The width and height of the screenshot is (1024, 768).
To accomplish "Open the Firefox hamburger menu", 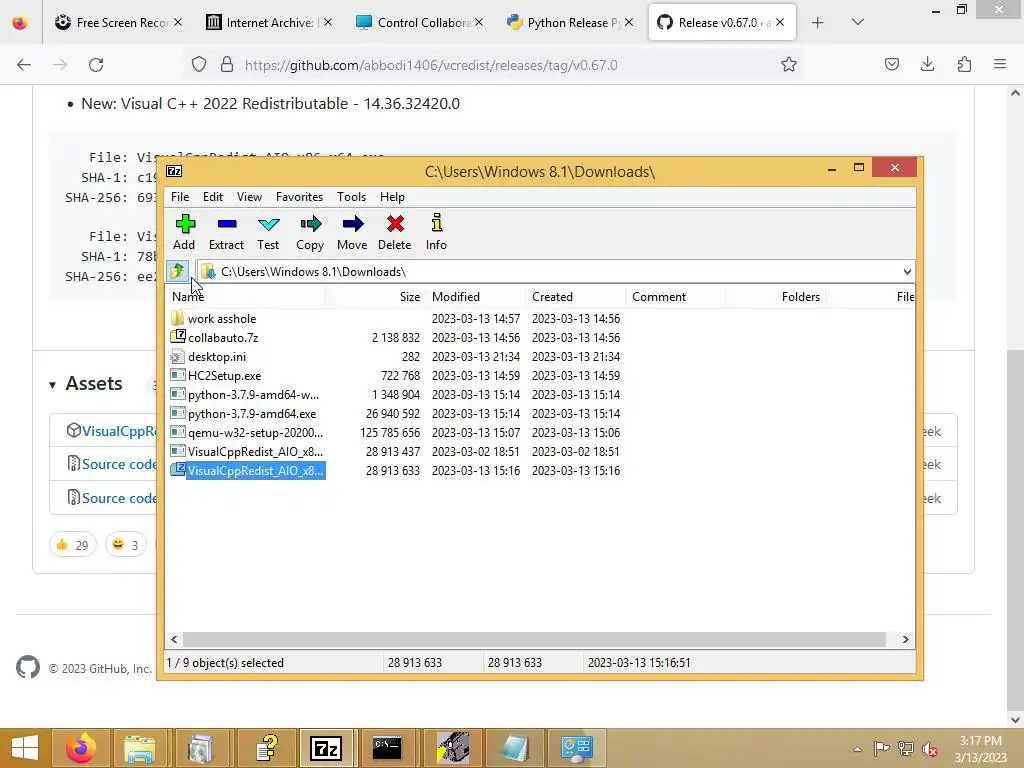I will click(x=1000, y=65).
